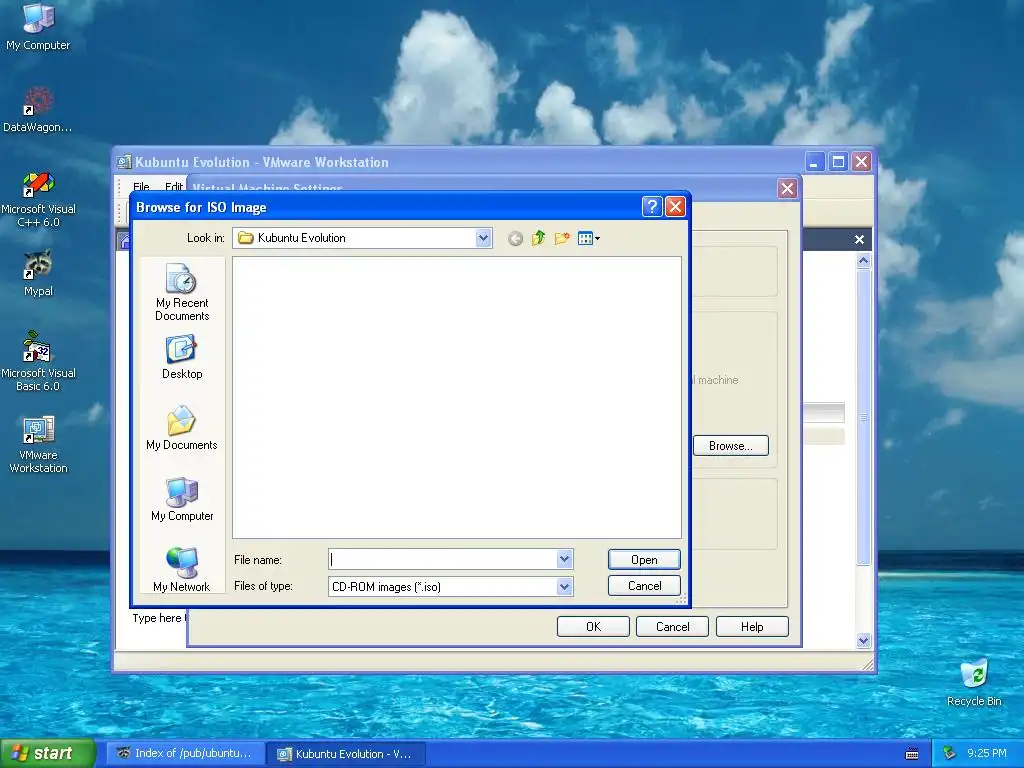Open My Computer desktop icon
Viewport: 1024px width, 768px height.
click(38, 27)
